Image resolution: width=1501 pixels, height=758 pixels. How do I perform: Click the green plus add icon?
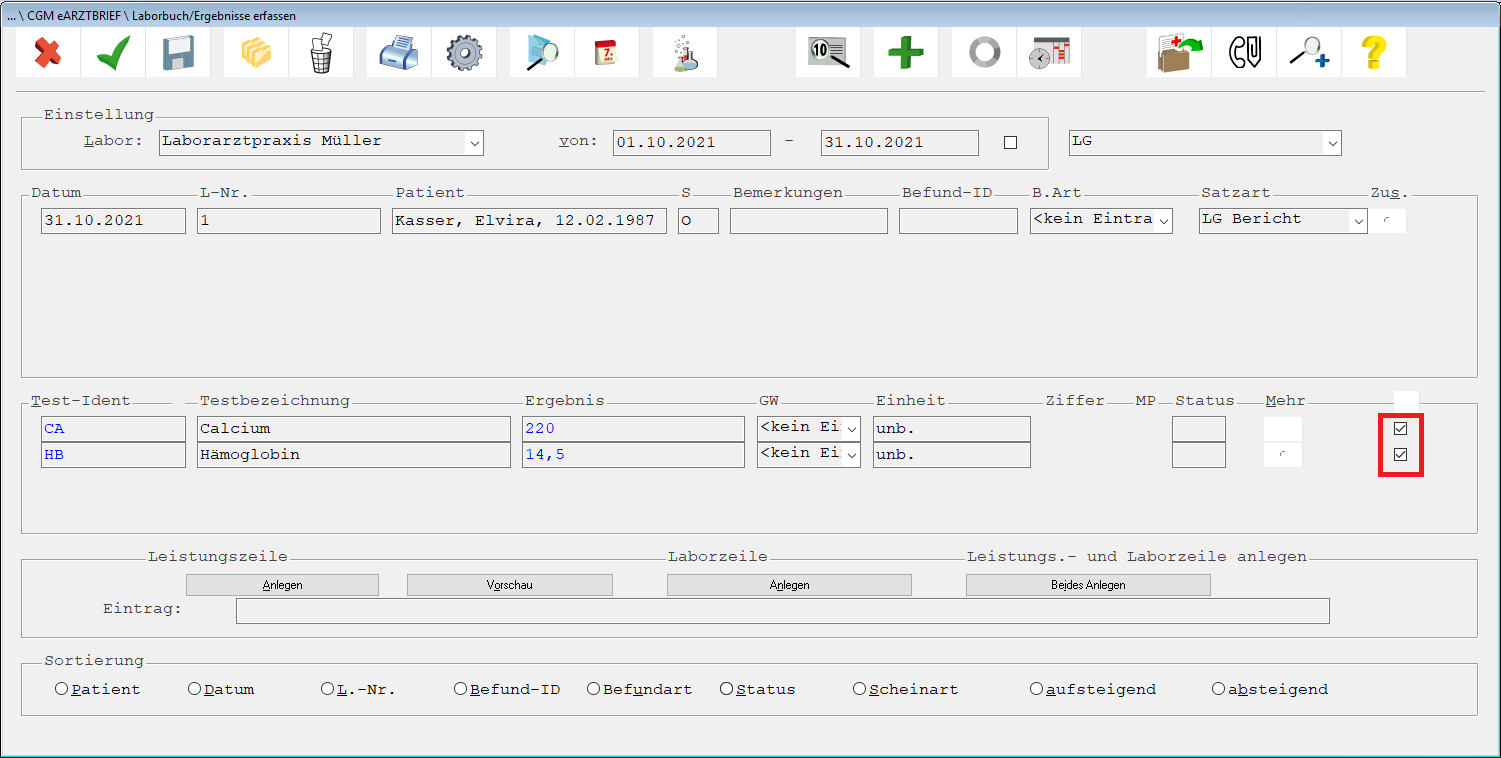905,52
